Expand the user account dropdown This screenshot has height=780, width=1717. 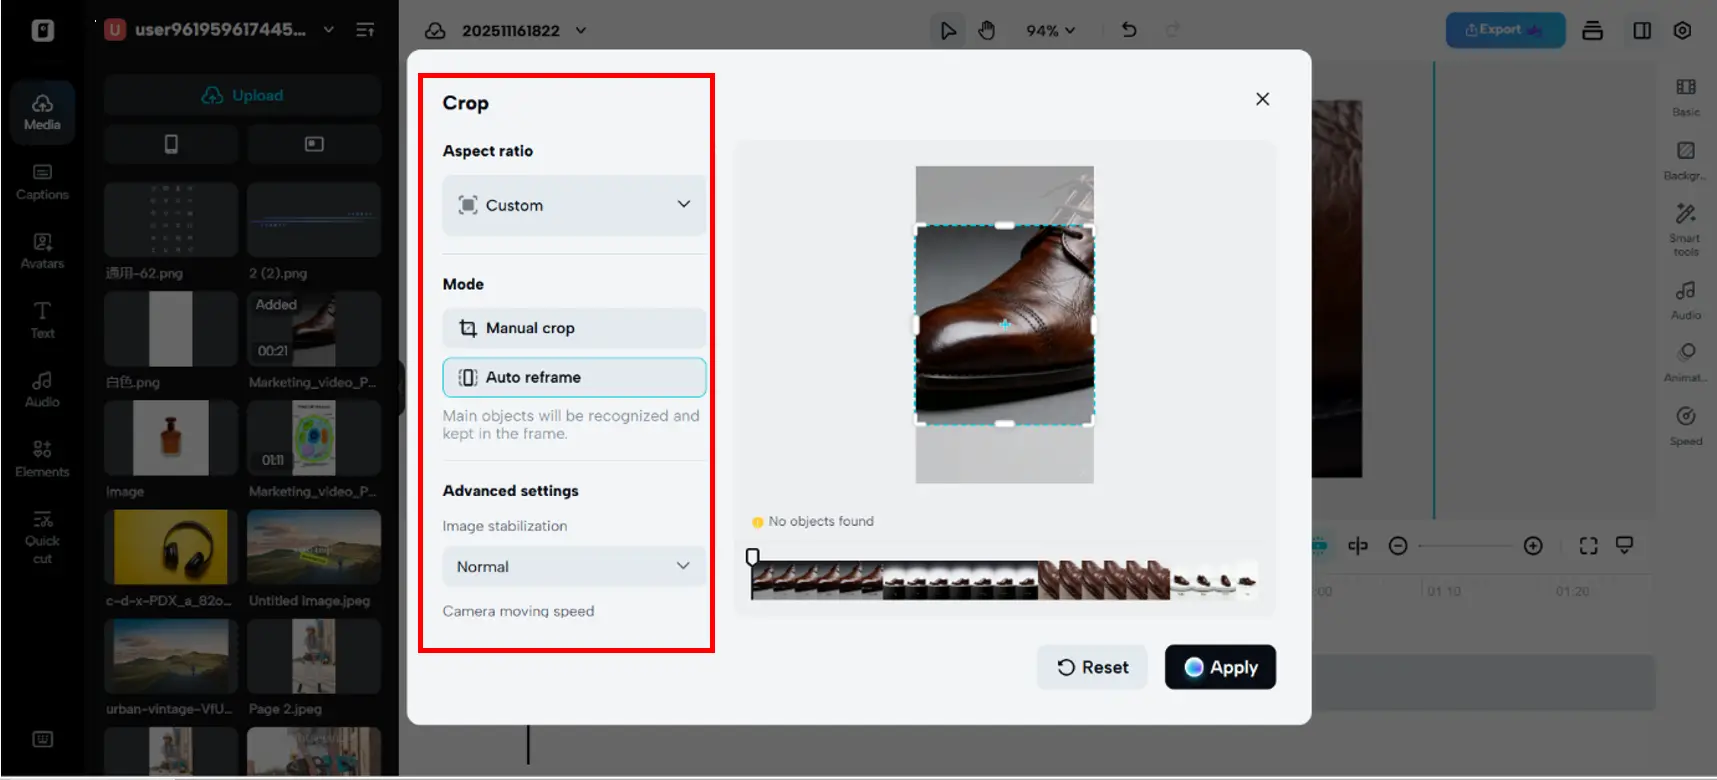coord(328,30)
